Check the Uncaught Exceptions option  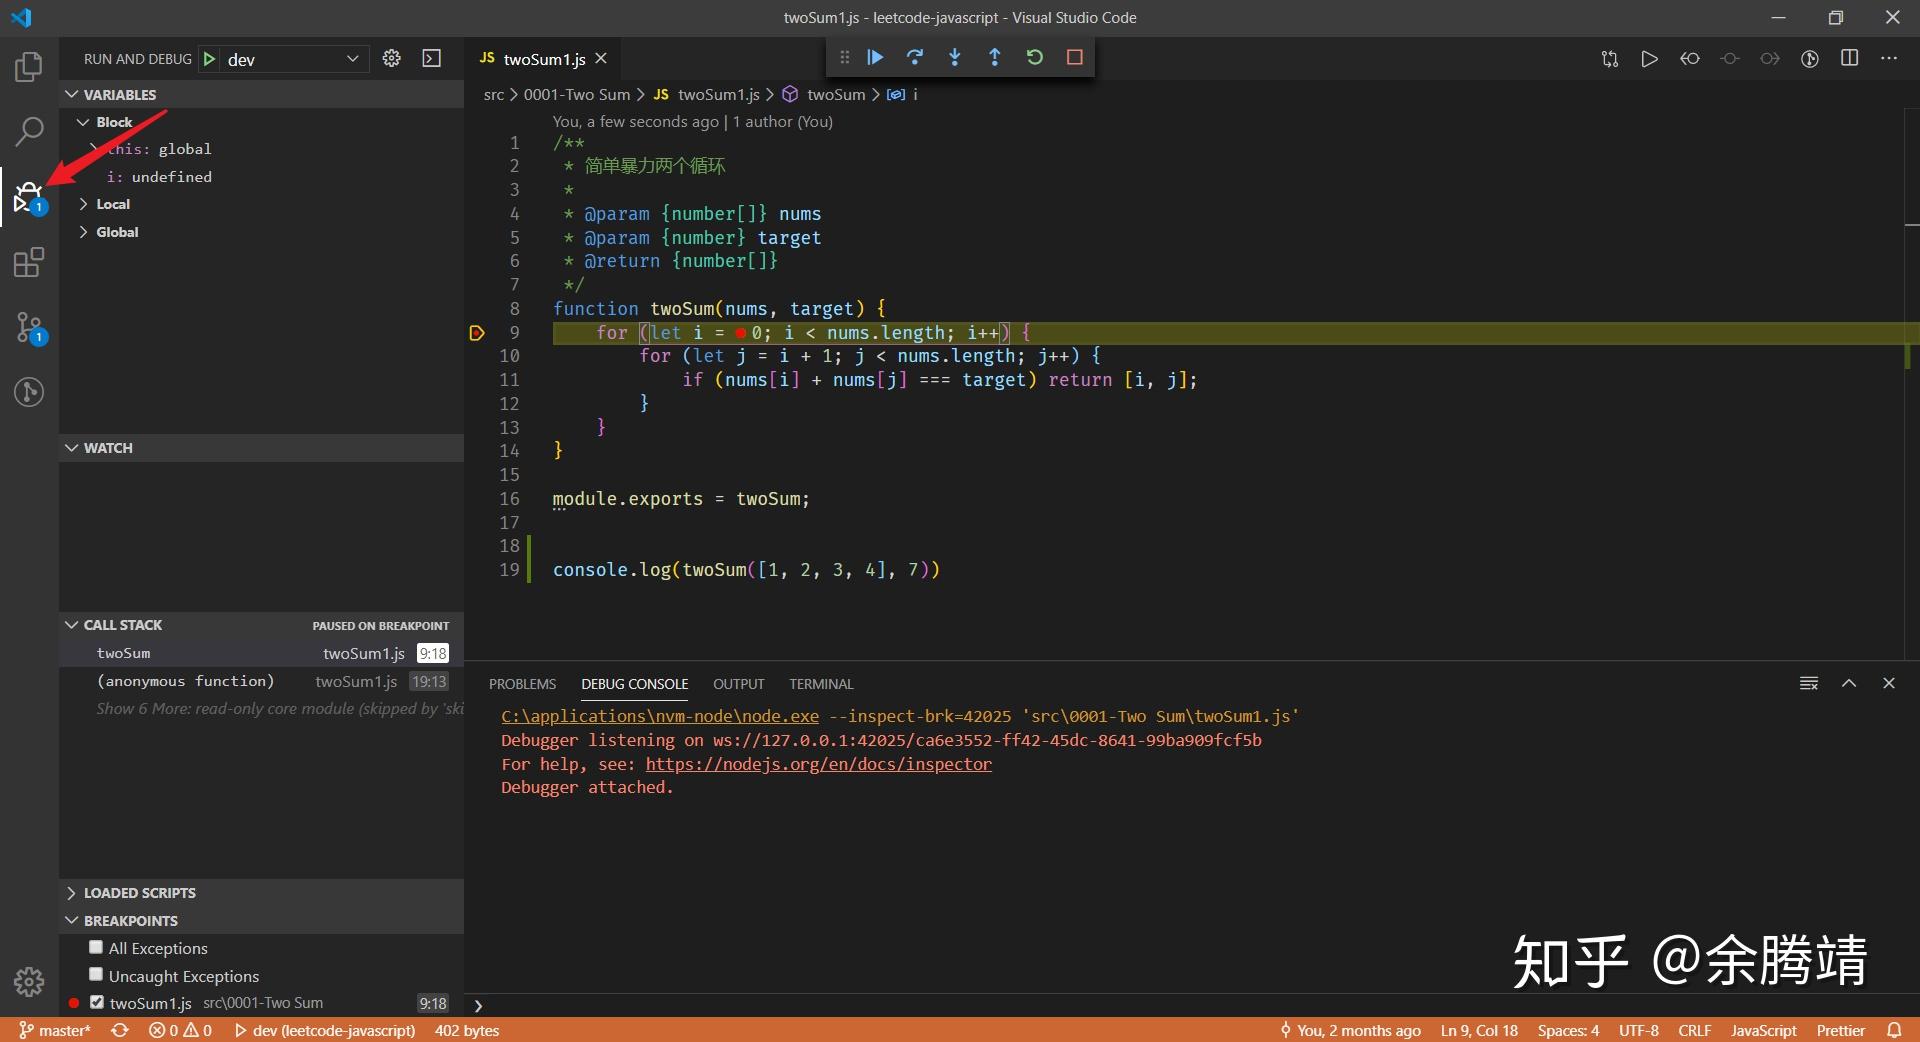[x=95, y=975]
